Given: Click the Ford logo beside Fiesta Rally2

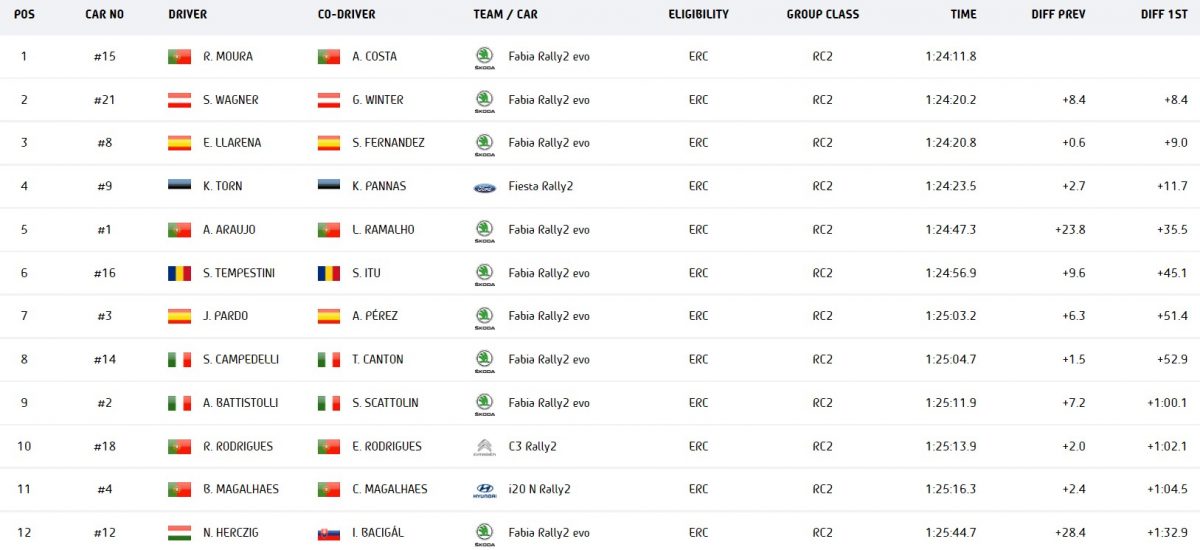Looking at the screenshot, I should click(484, 187).
